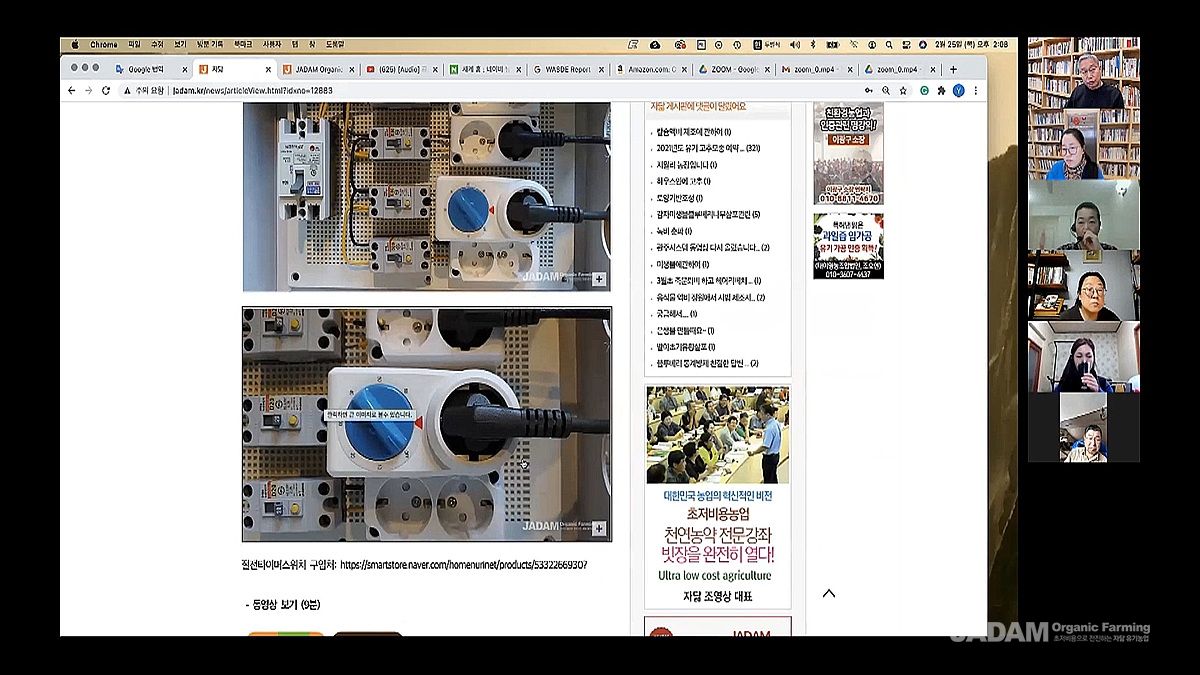Open the 발아초기증상실표 comment link
The width and height of the screenshot is (1200, 675).
tap(685, 347)
